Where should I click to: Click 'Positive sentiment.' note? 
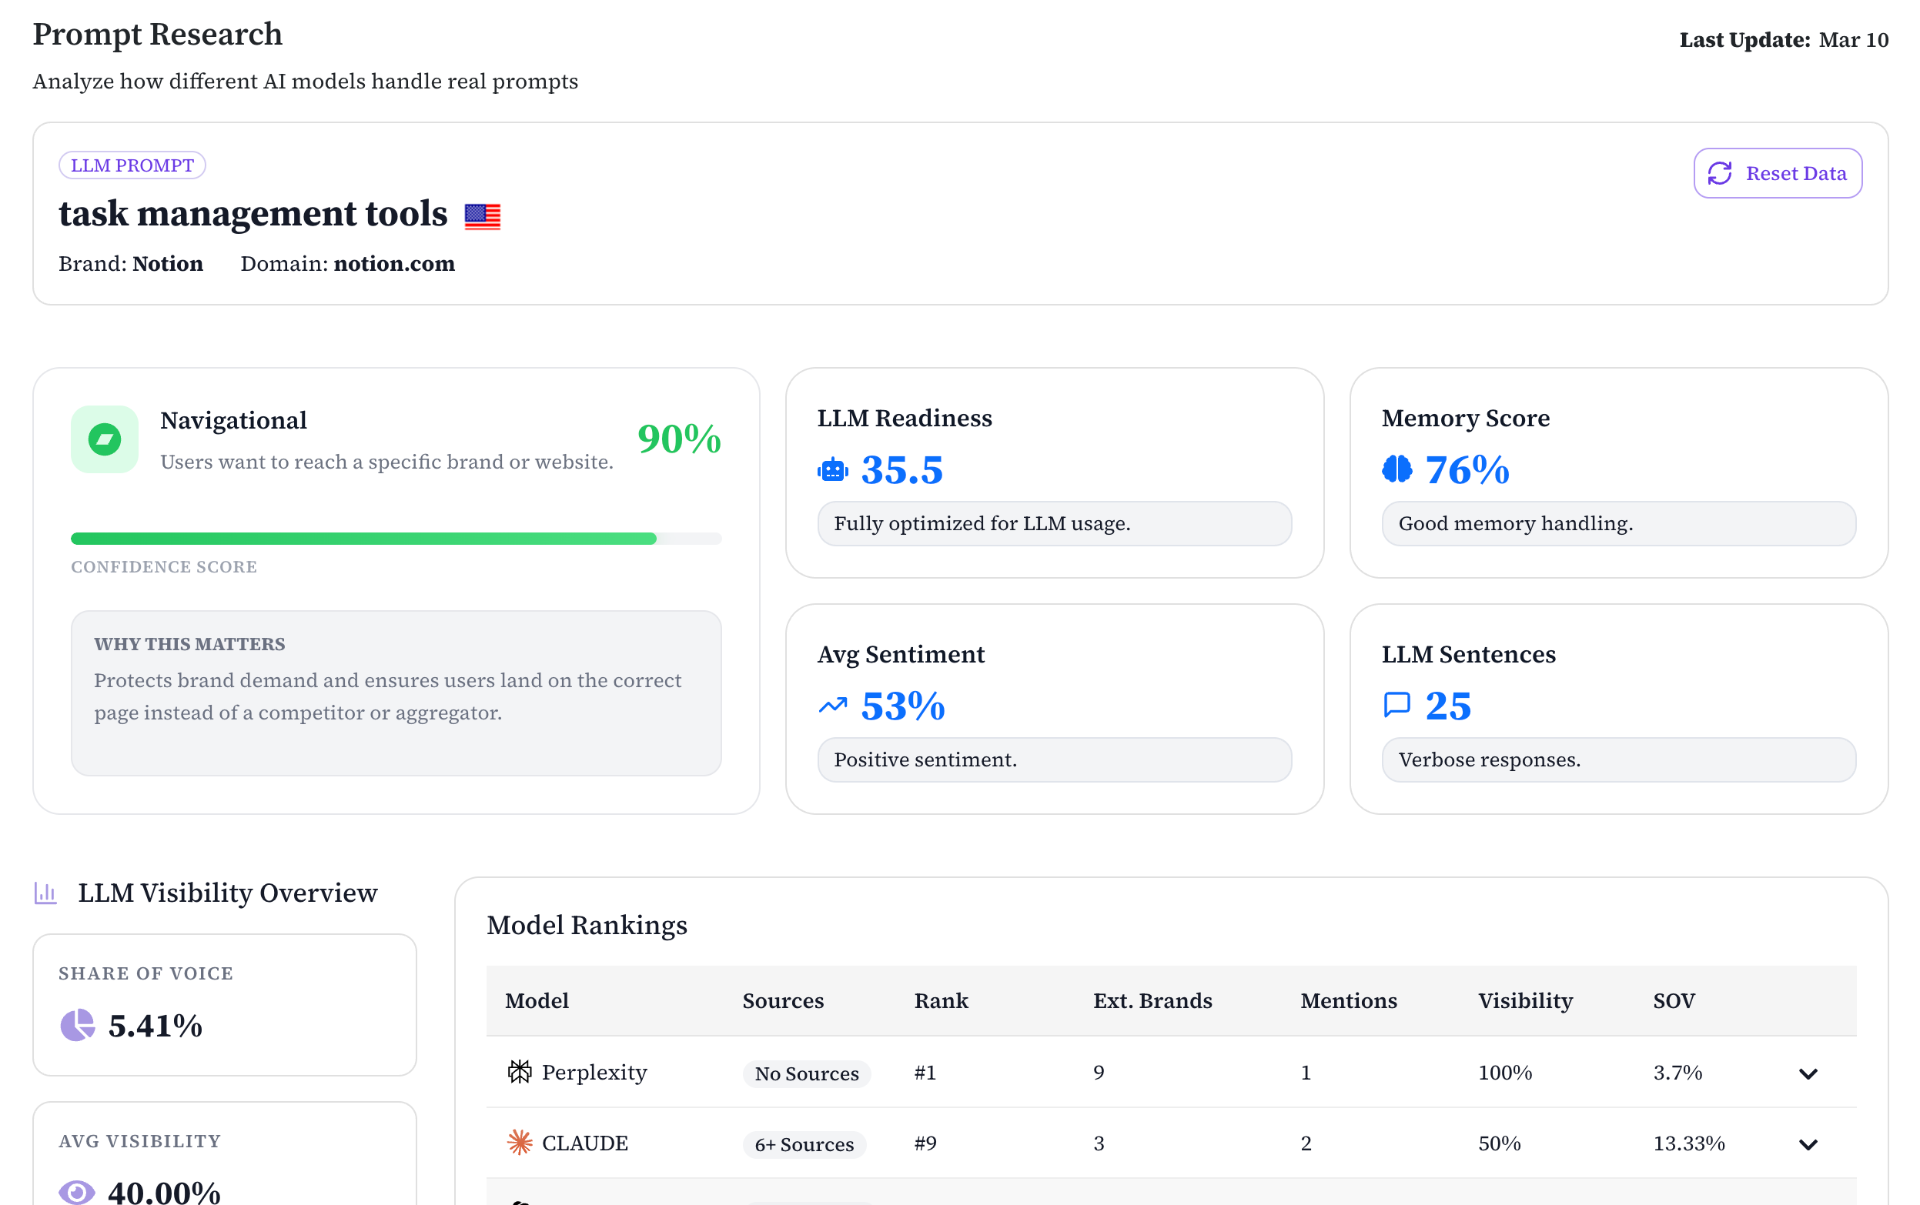(x=1055, y=760)
